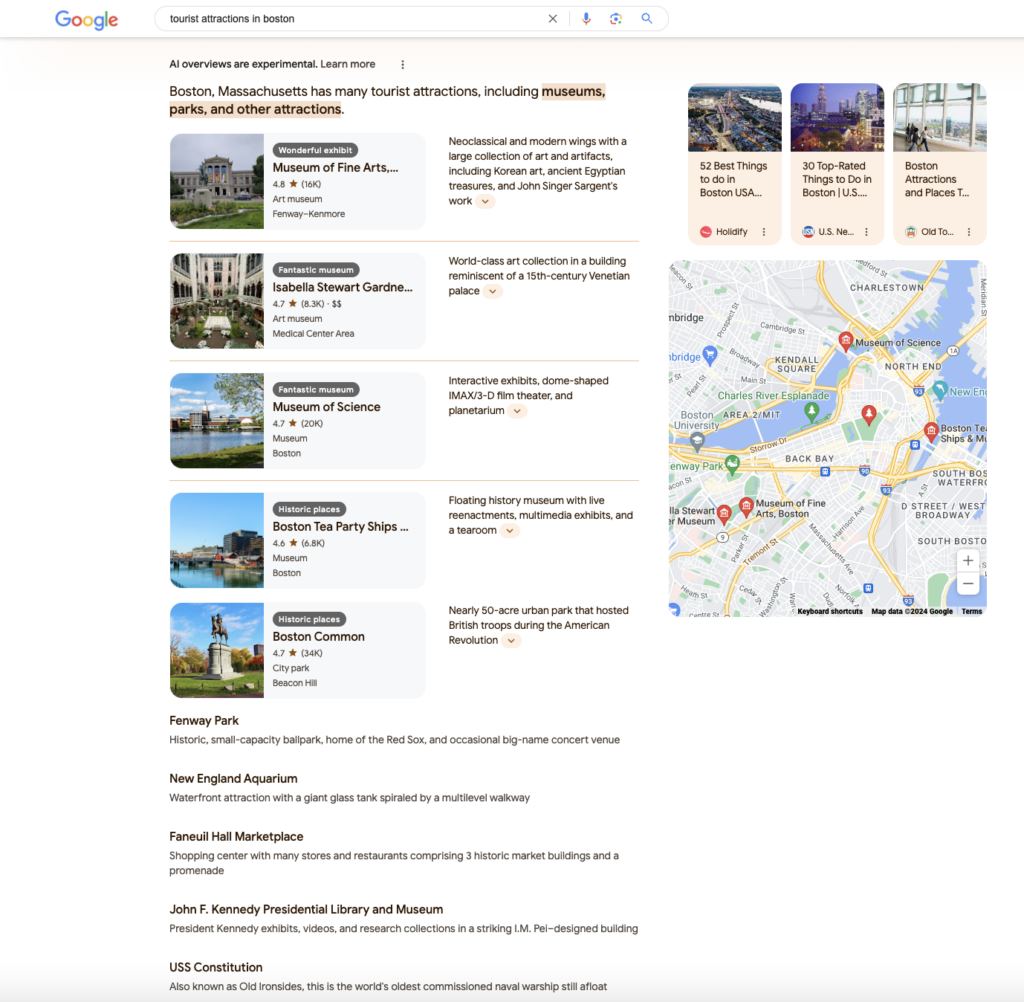Click the Boston Common statue thumbnail
The height and width of the screenshot is (1002, 1024).
click(x=217, y=650)
